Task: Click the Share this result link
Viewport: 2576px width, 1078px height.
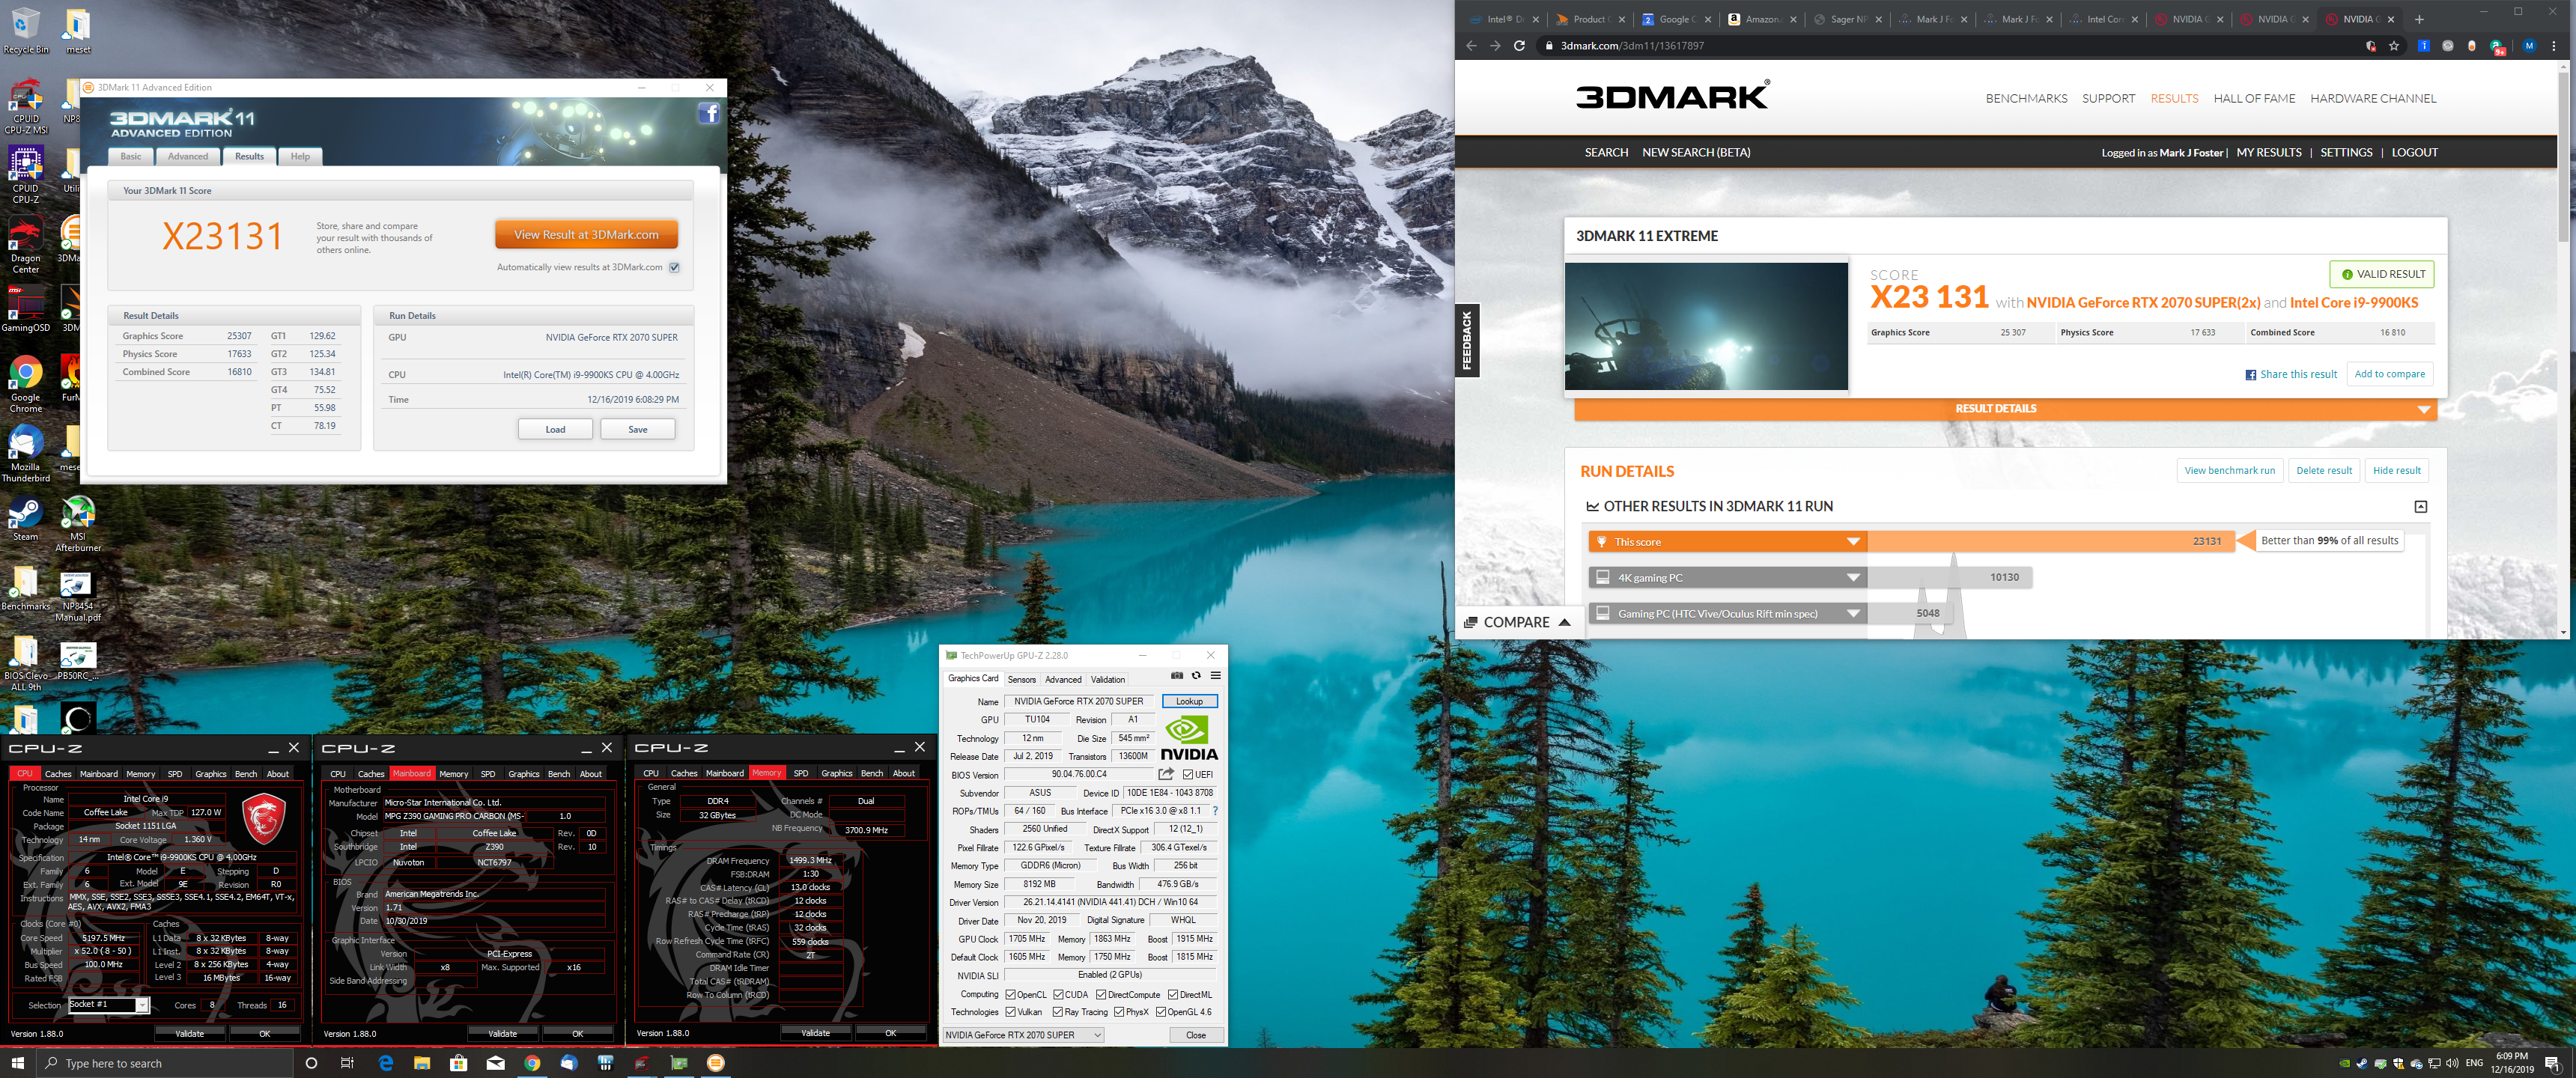Action: coord(2291,374)
